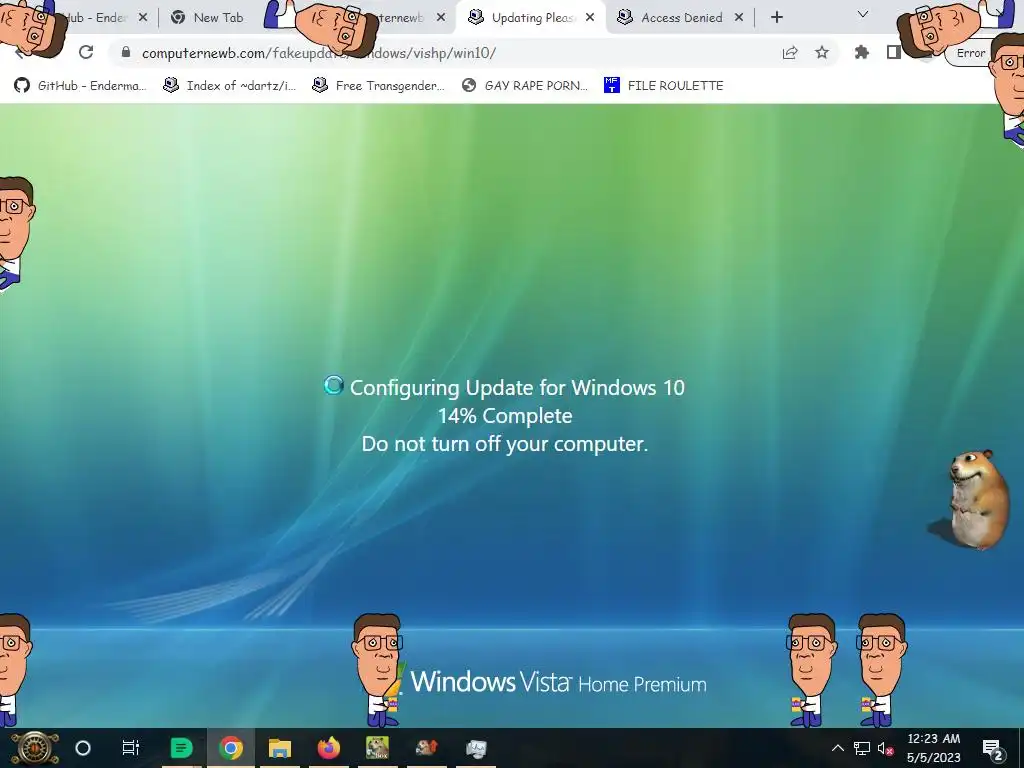Click the lock icon in address bar
Screen dimensions: 1024x768
click(126, 52)
